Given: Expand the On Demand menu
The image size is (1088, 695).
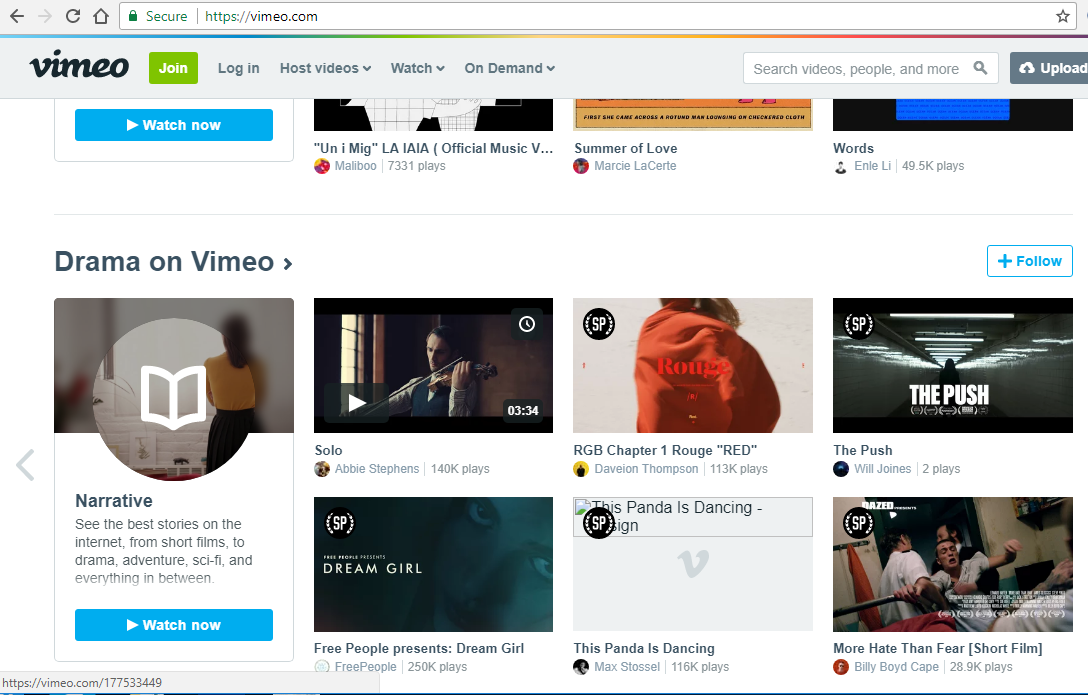Looking at the screenshot, I should pos(509,68).
